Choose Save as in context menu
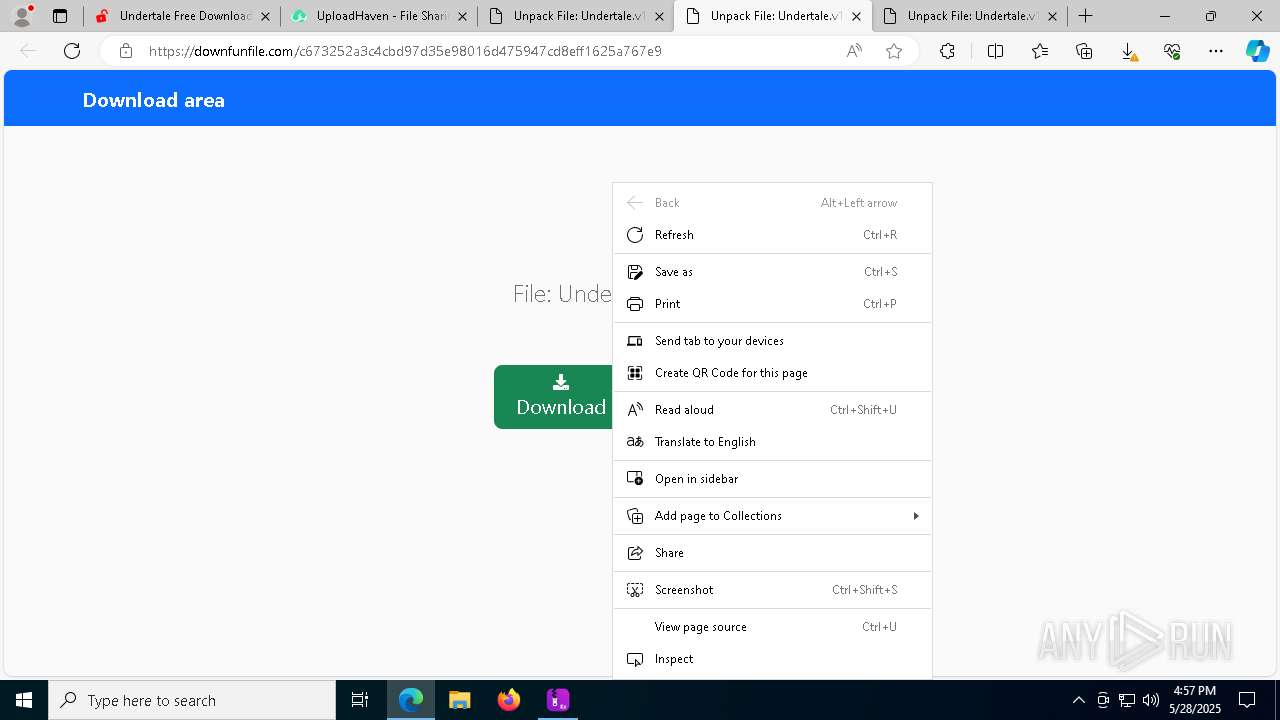1280x720 pixels. (x=772, y=272)
